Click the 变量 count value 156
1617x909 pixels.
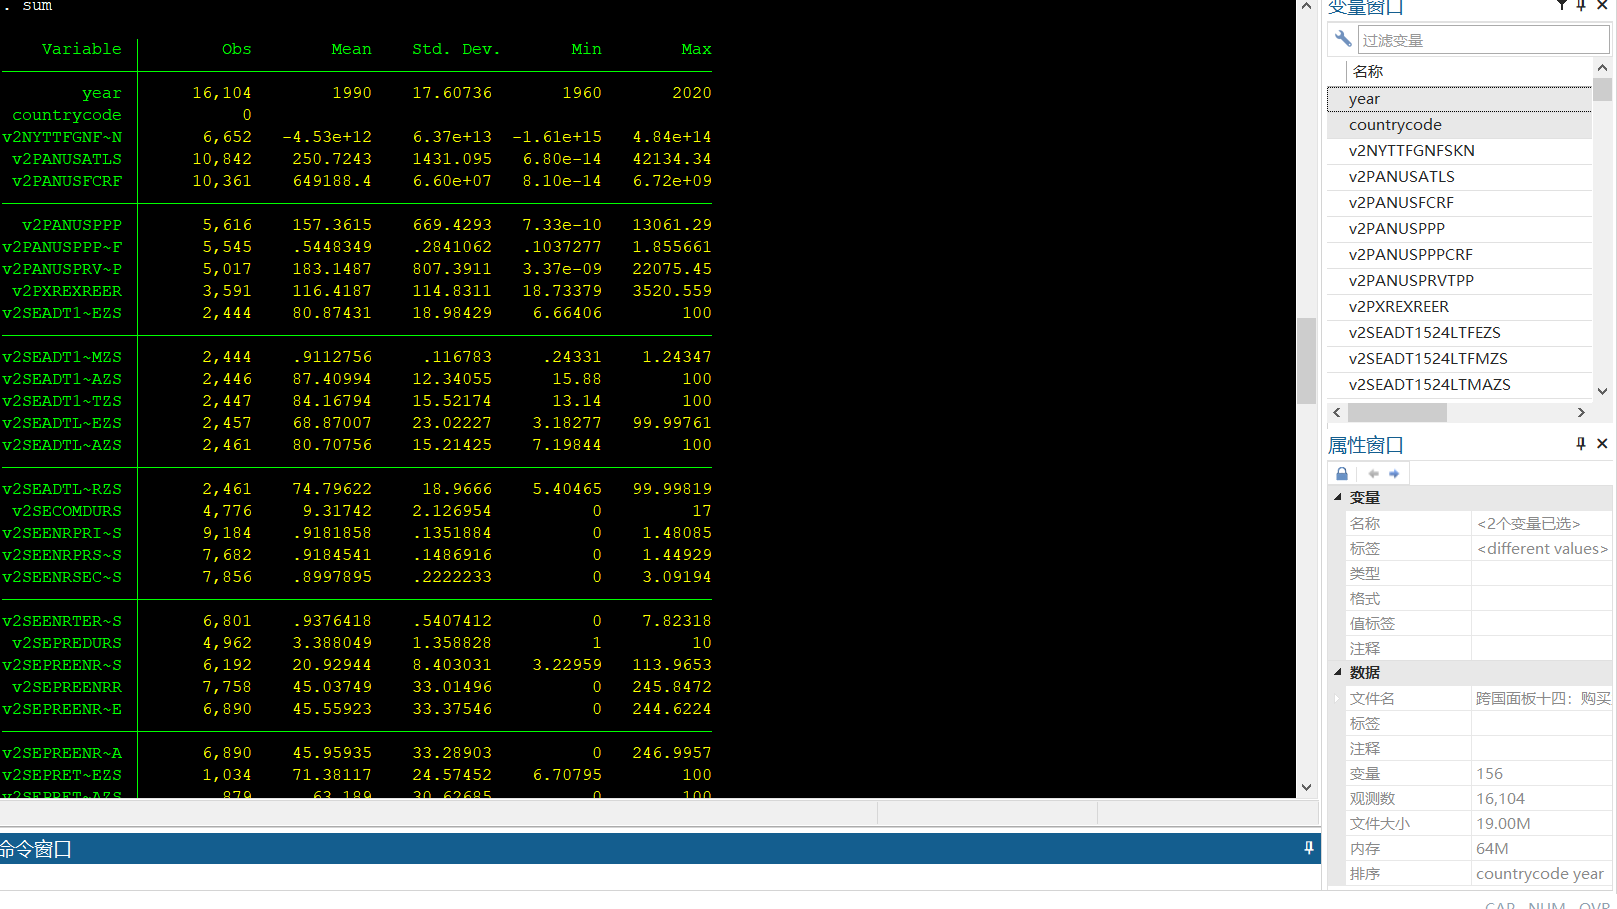(1541, 773)
